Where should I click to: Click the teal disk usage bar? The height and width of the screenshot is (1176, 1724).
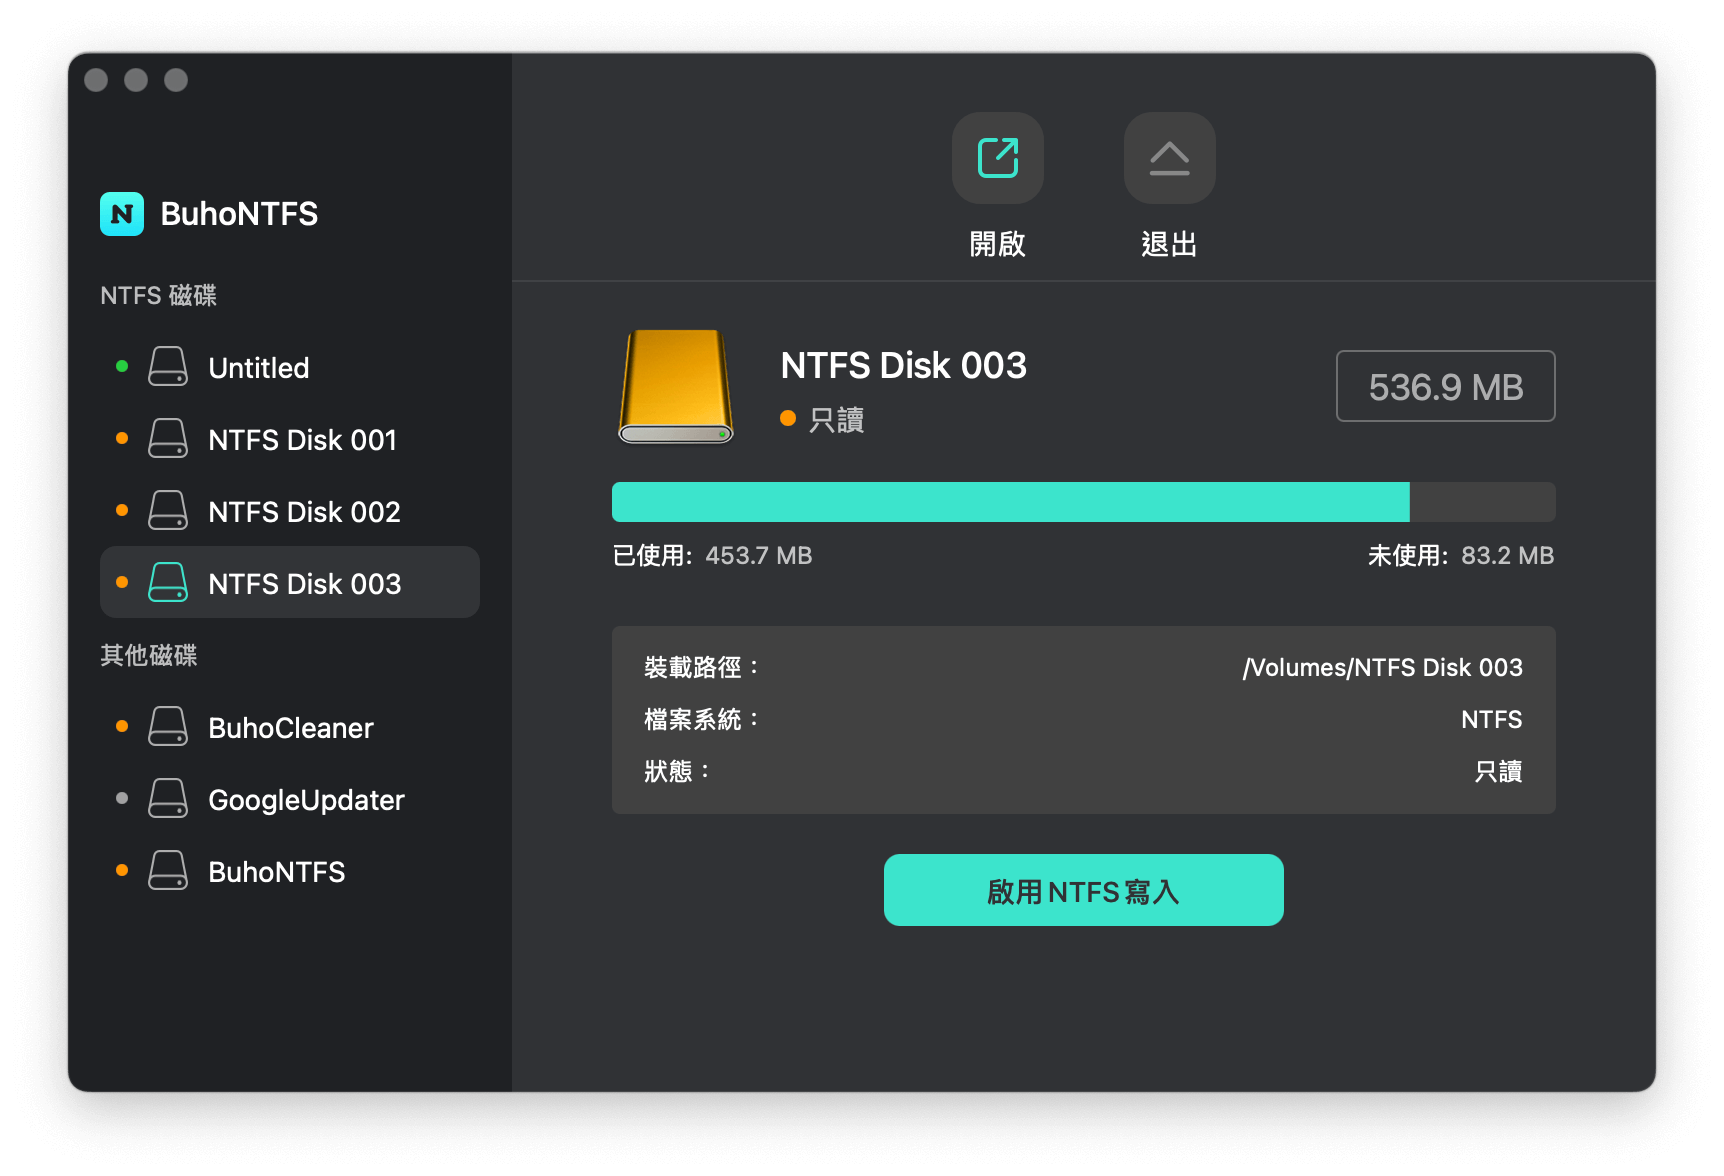click(1010, 502)
